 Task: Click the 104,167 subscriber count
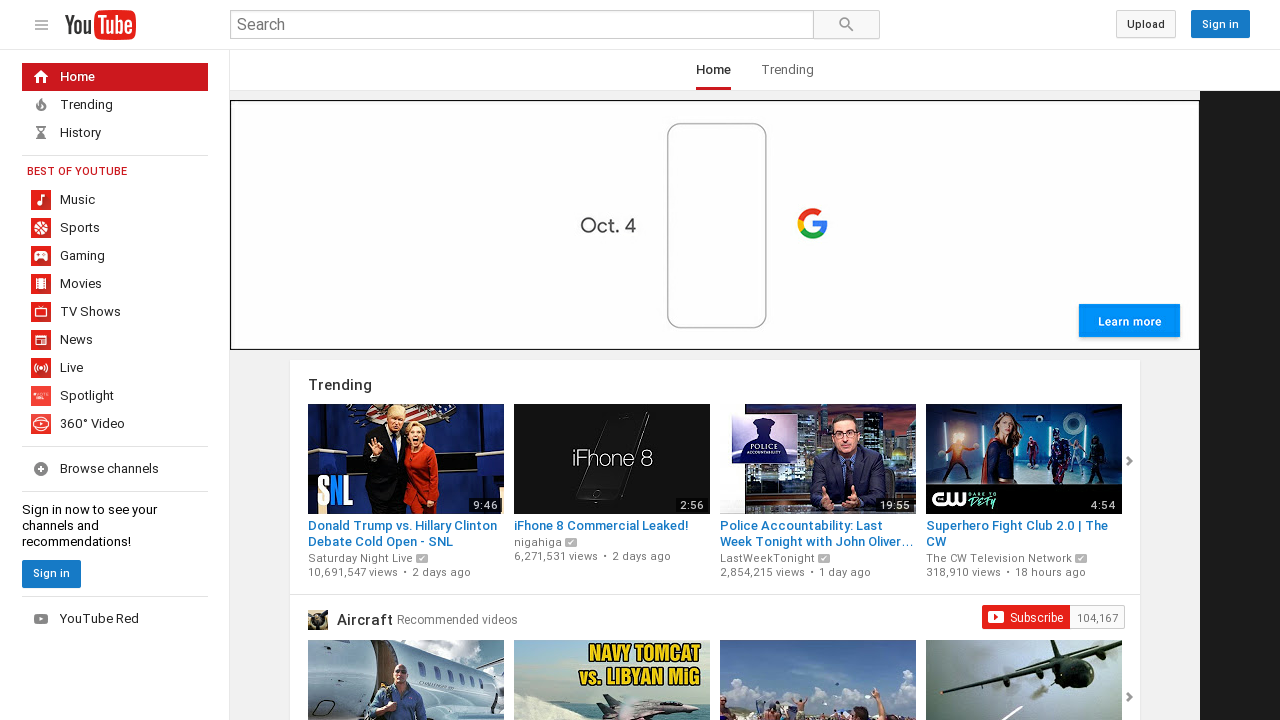[1097, 618]
